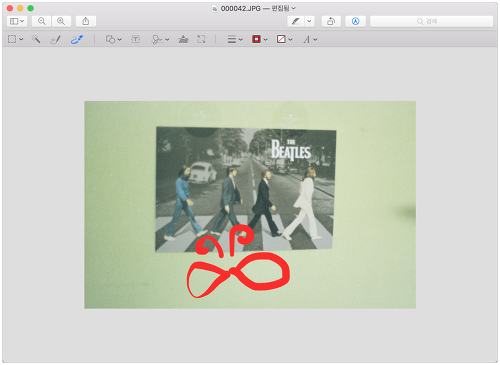
Task: Open the Share menu button
Action: (x=86, y=21)
